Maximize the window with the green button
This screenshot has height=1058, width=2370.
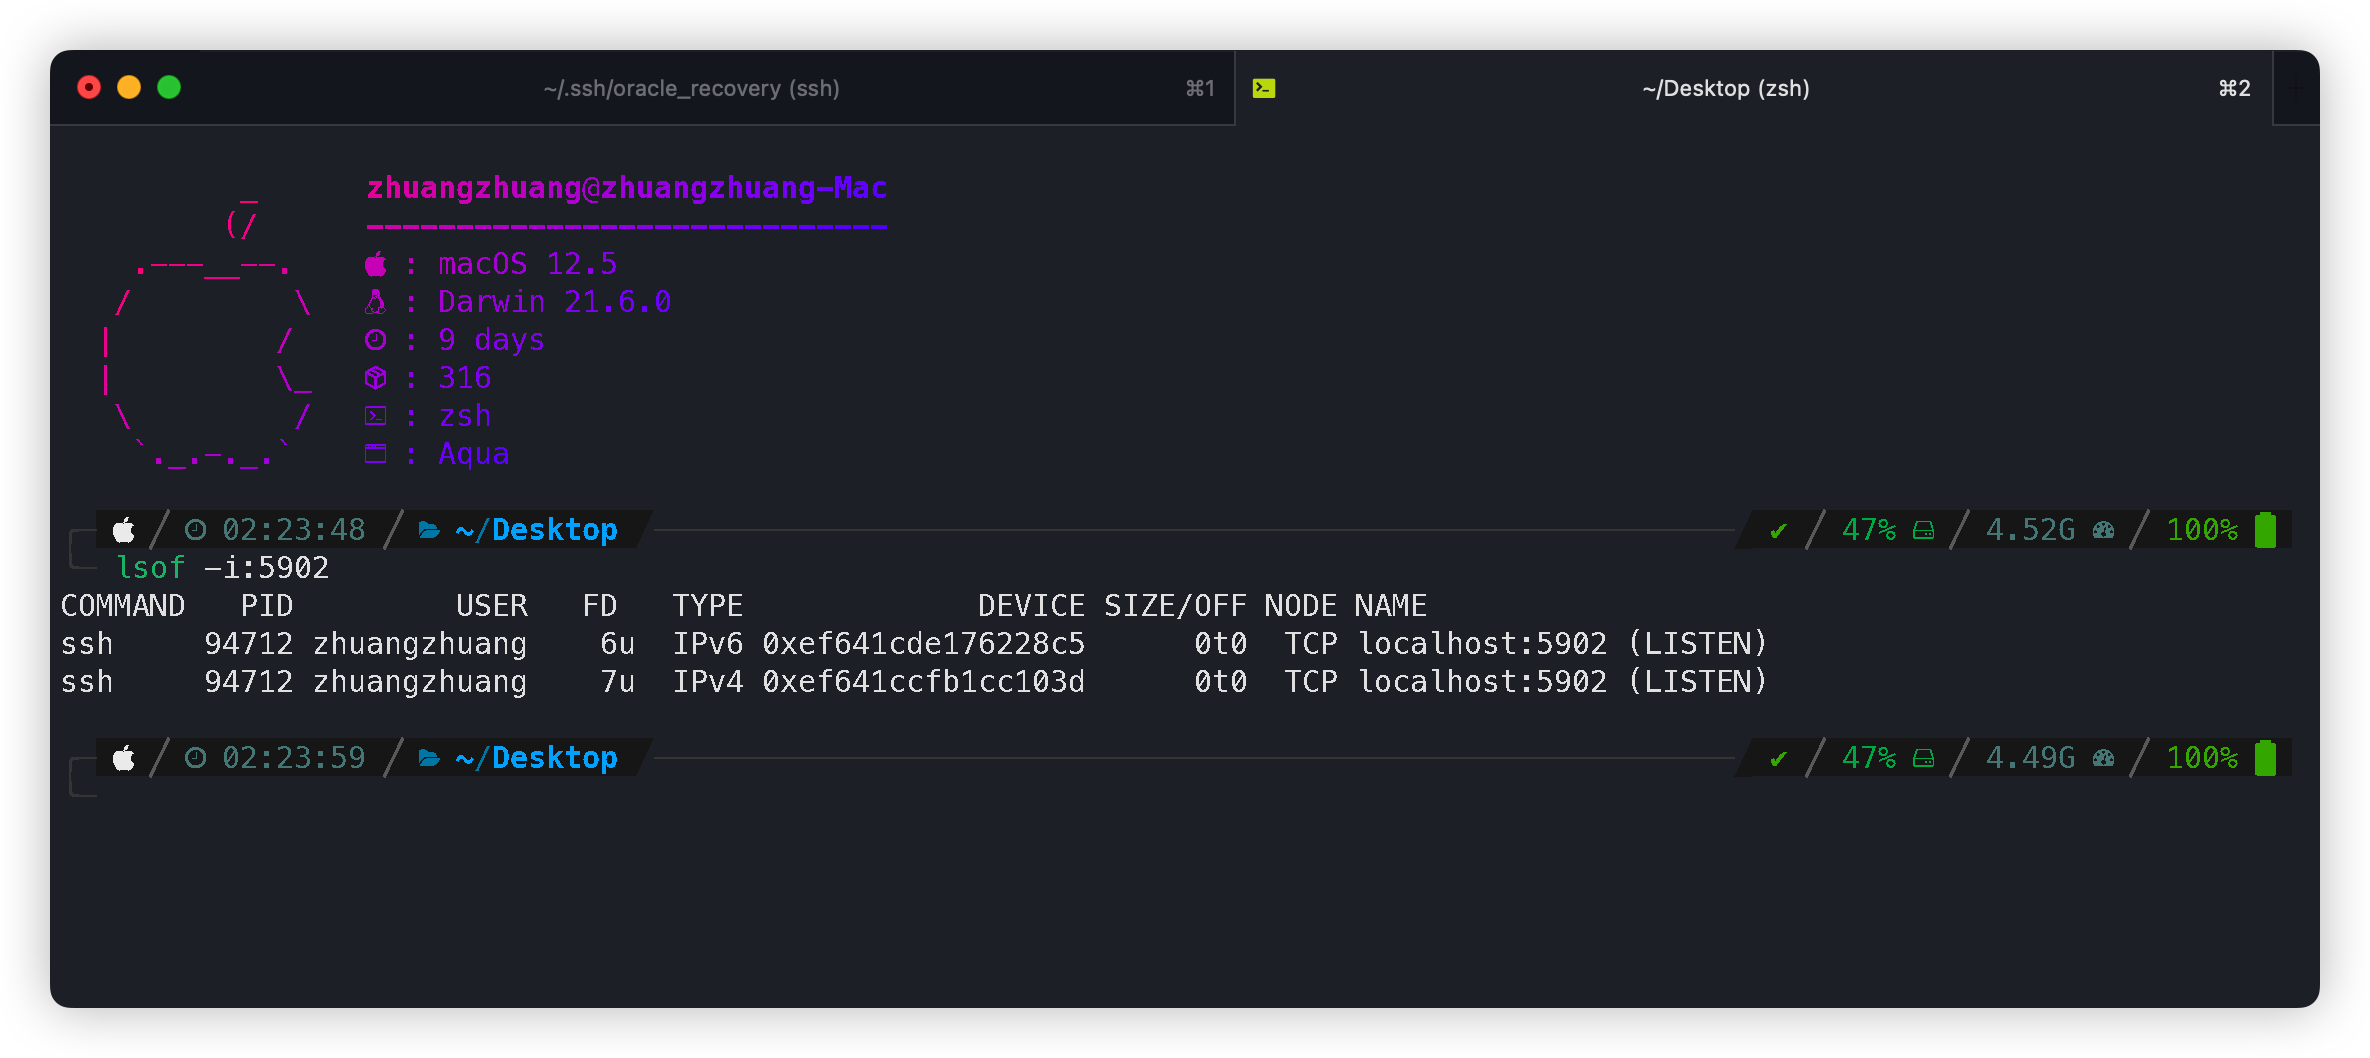tap(169, 88)
